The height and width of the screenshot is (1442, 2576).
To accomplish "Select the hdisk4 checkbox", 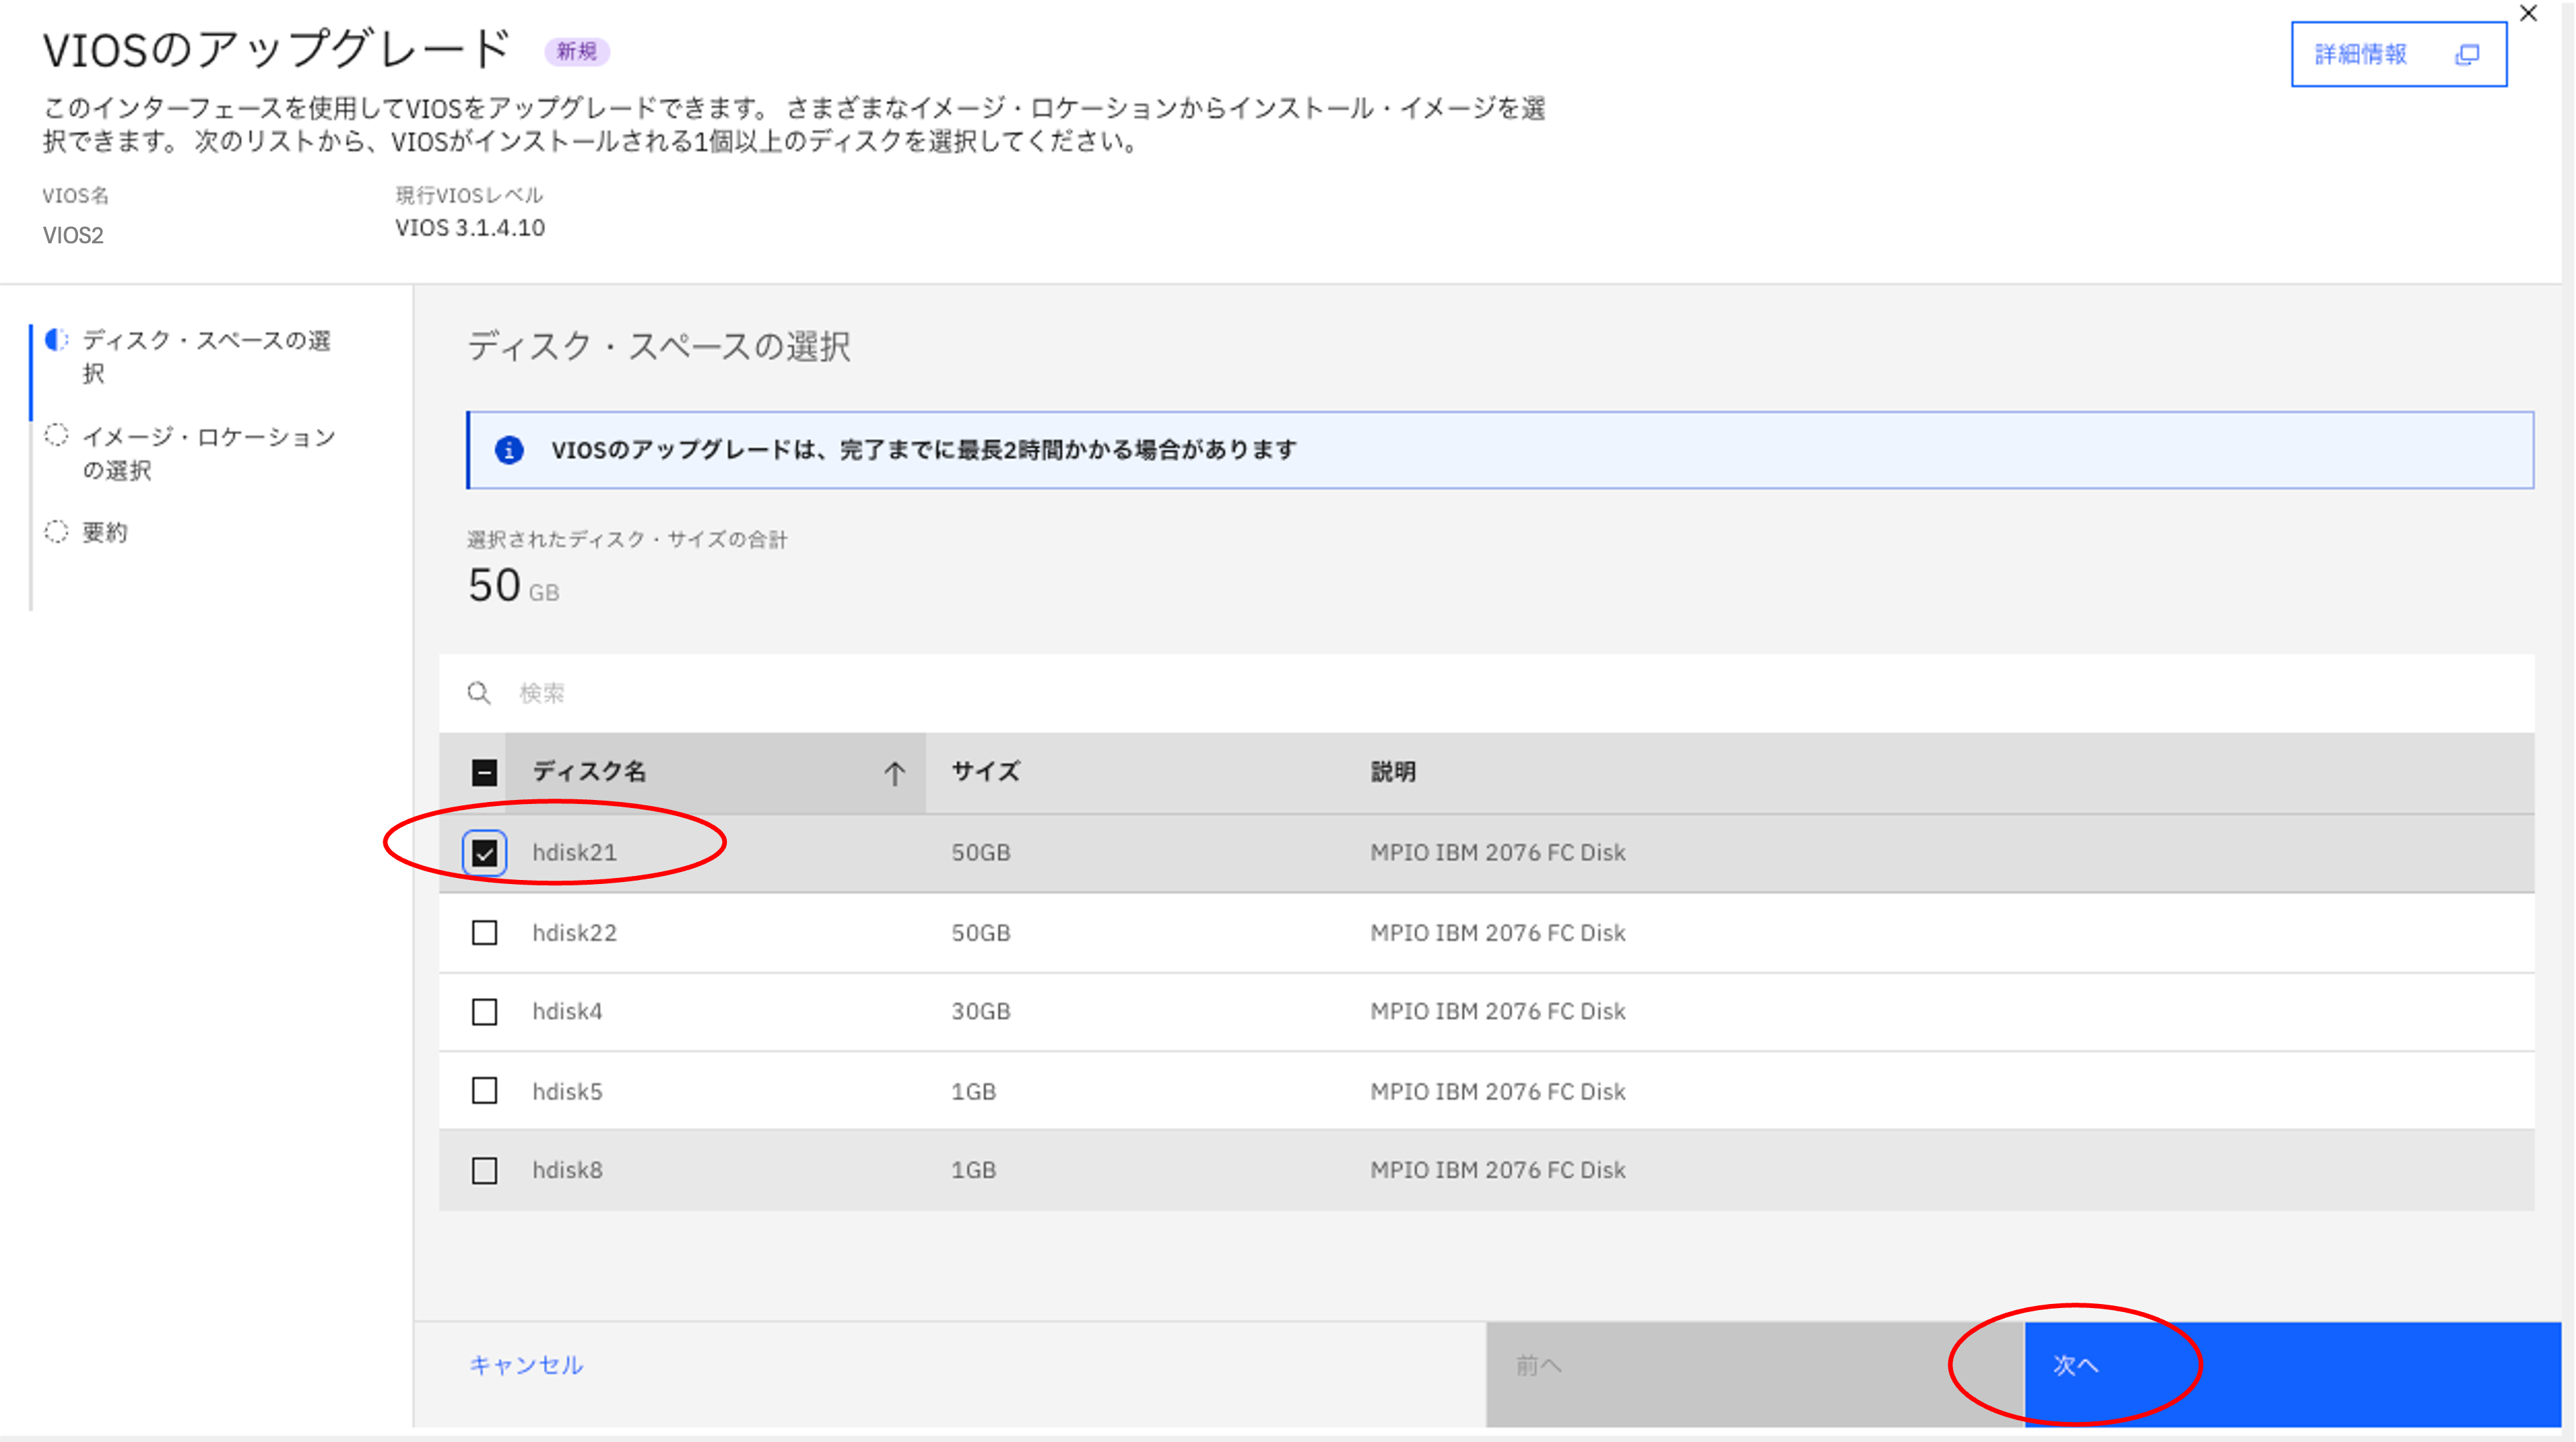I will click(485, 1012).
